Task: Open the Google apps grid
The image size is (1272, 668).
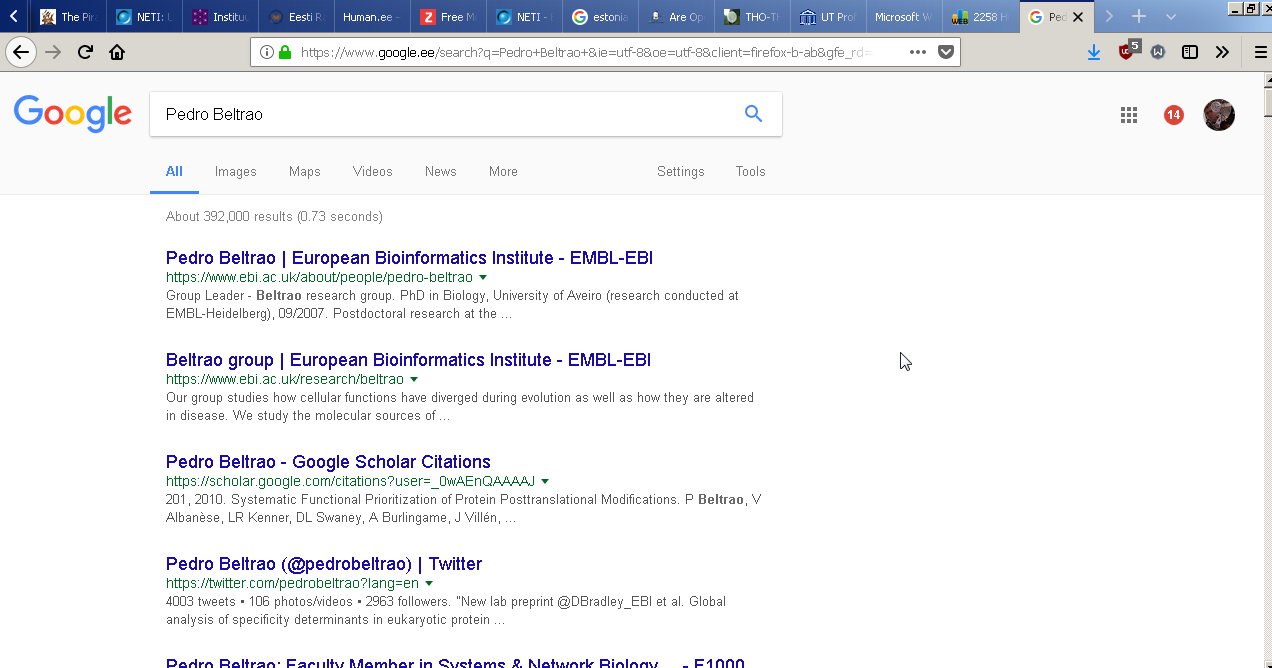Action: click(x=1129, y=115)
